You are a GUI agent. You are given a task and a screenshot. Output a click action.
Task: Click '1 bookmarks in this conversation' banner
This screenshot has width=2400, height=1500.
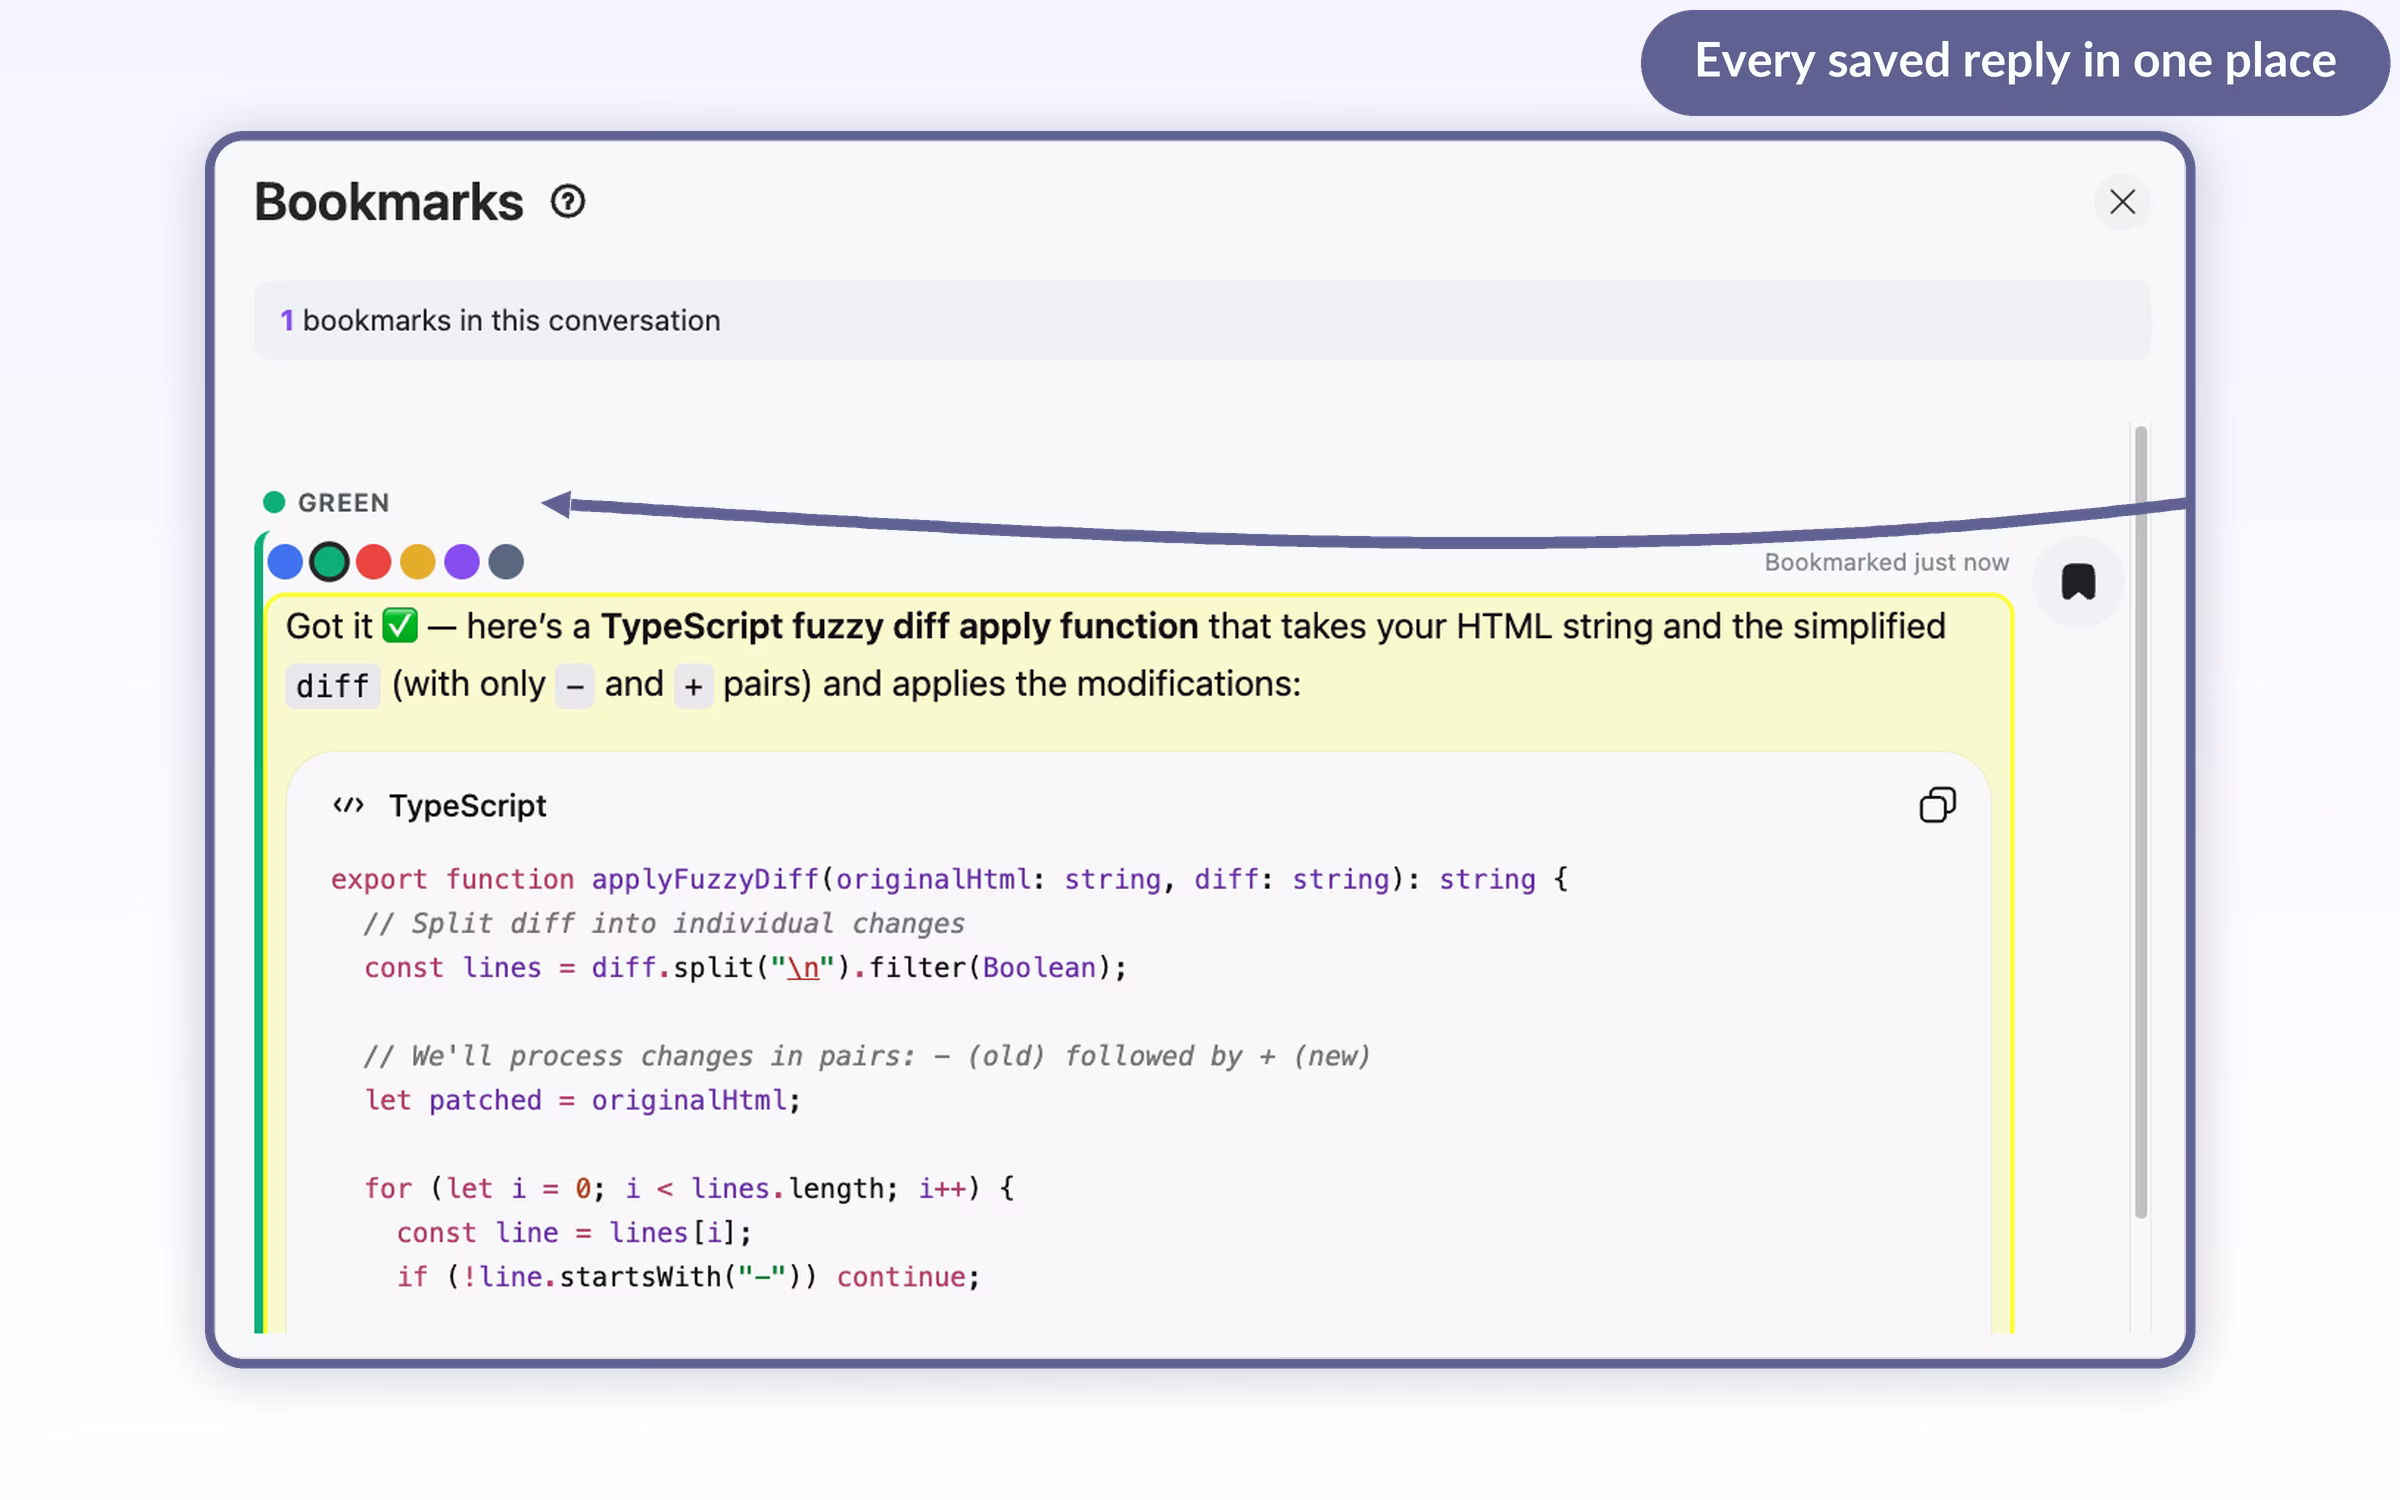click(1202, 320)
